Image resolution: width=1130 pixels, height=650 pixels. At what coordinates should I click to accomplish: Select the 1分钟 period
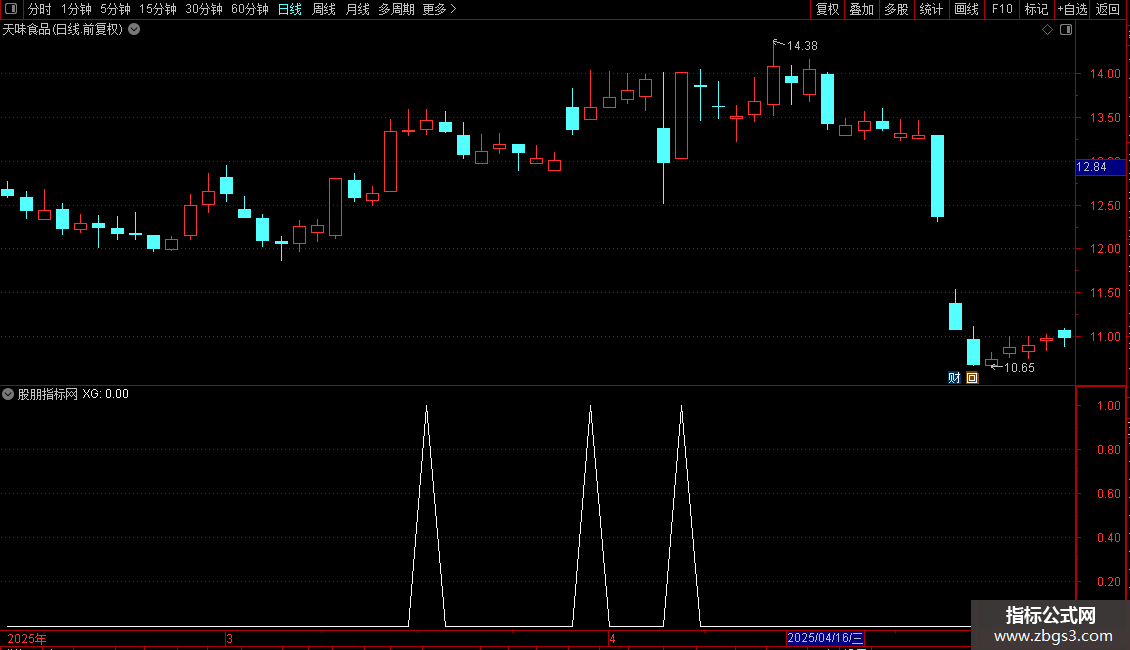[x=76, y=9]
